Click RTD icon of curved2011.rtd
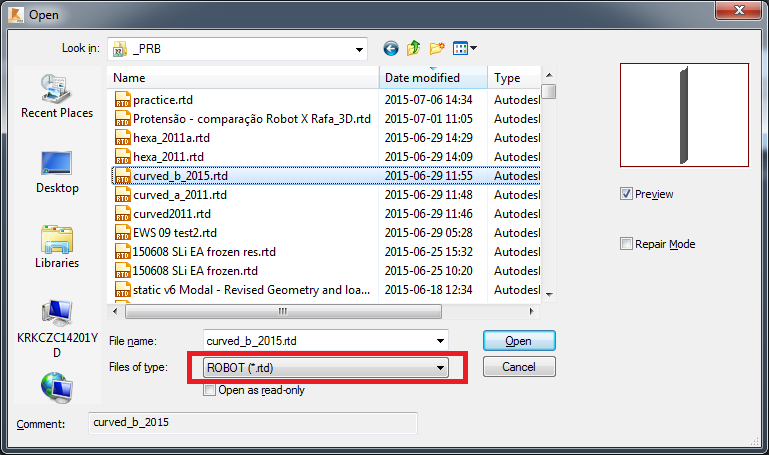 (123, 214)
